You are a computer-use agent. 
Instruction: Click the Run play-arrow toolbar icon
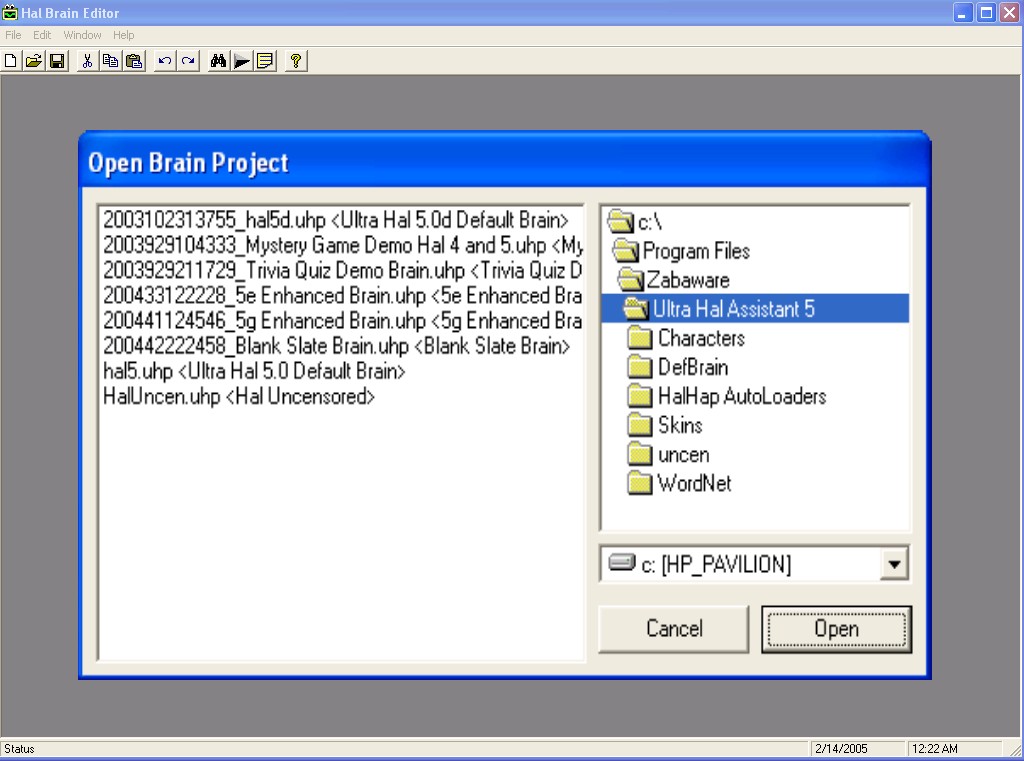[242, 61]
